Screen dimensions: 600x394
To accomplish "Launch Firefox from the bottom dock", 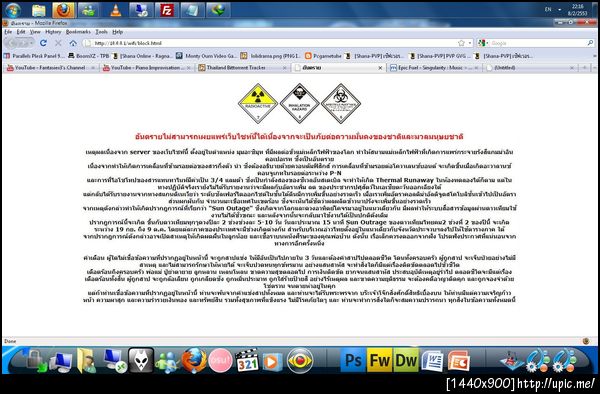I will (194, 360).
